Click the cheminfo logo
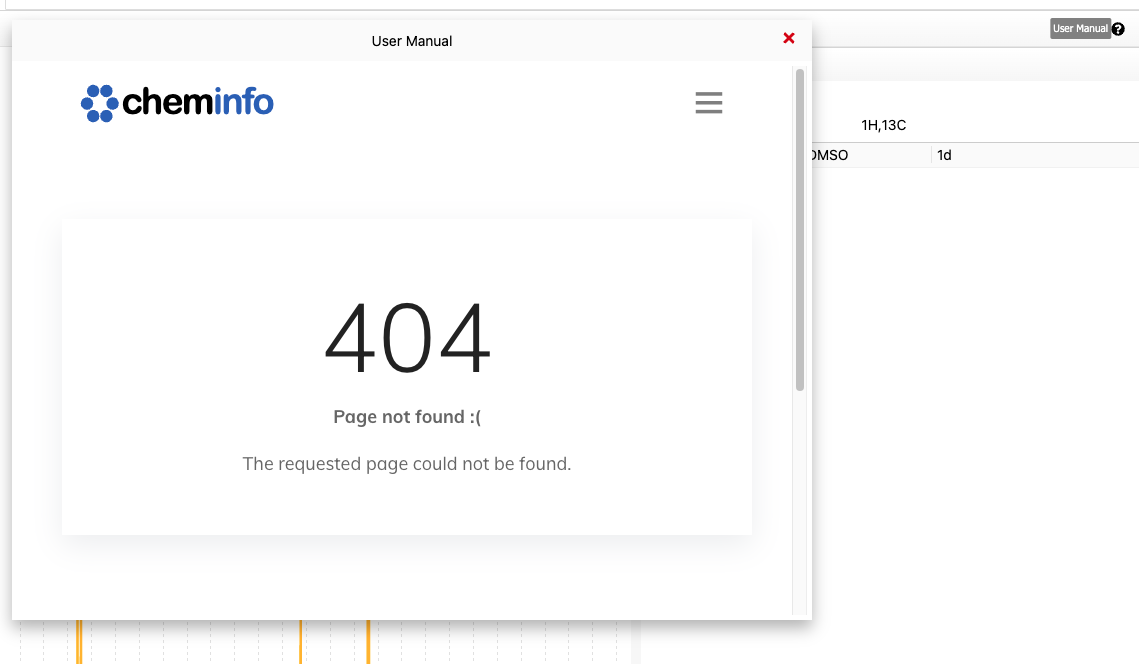The image size is (1139, 664). [177, 101]
